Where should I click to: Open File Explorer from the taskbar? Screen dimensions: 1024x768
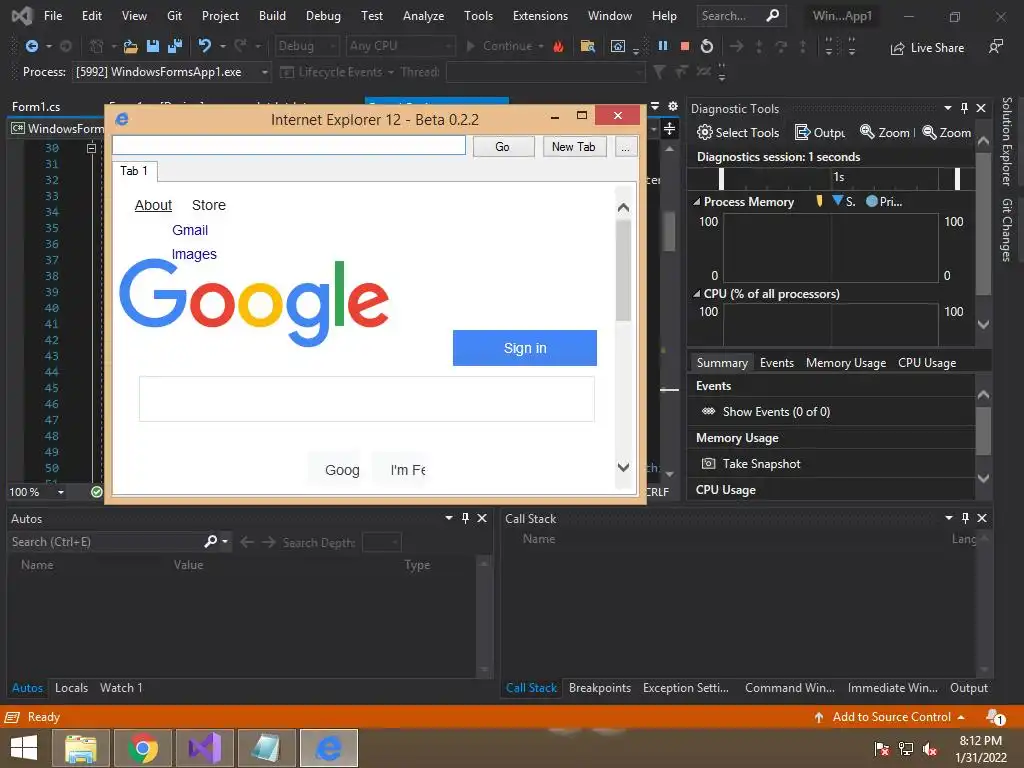[x=81, y=748]
